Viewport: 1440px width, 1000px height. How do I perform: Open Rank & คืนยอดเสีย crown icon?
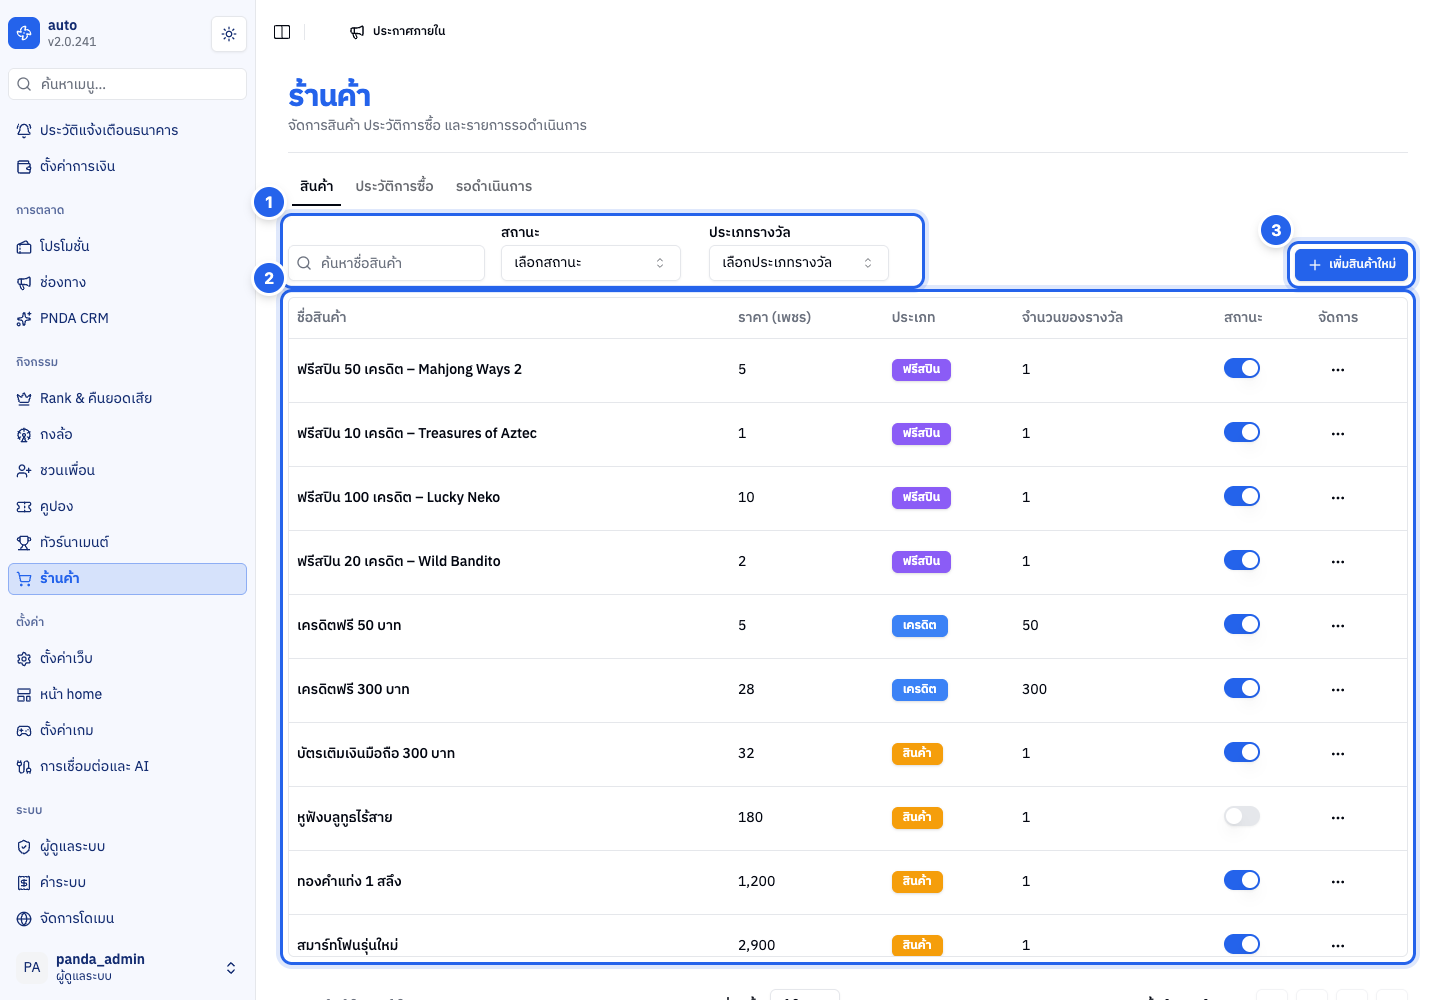[24, 398]
